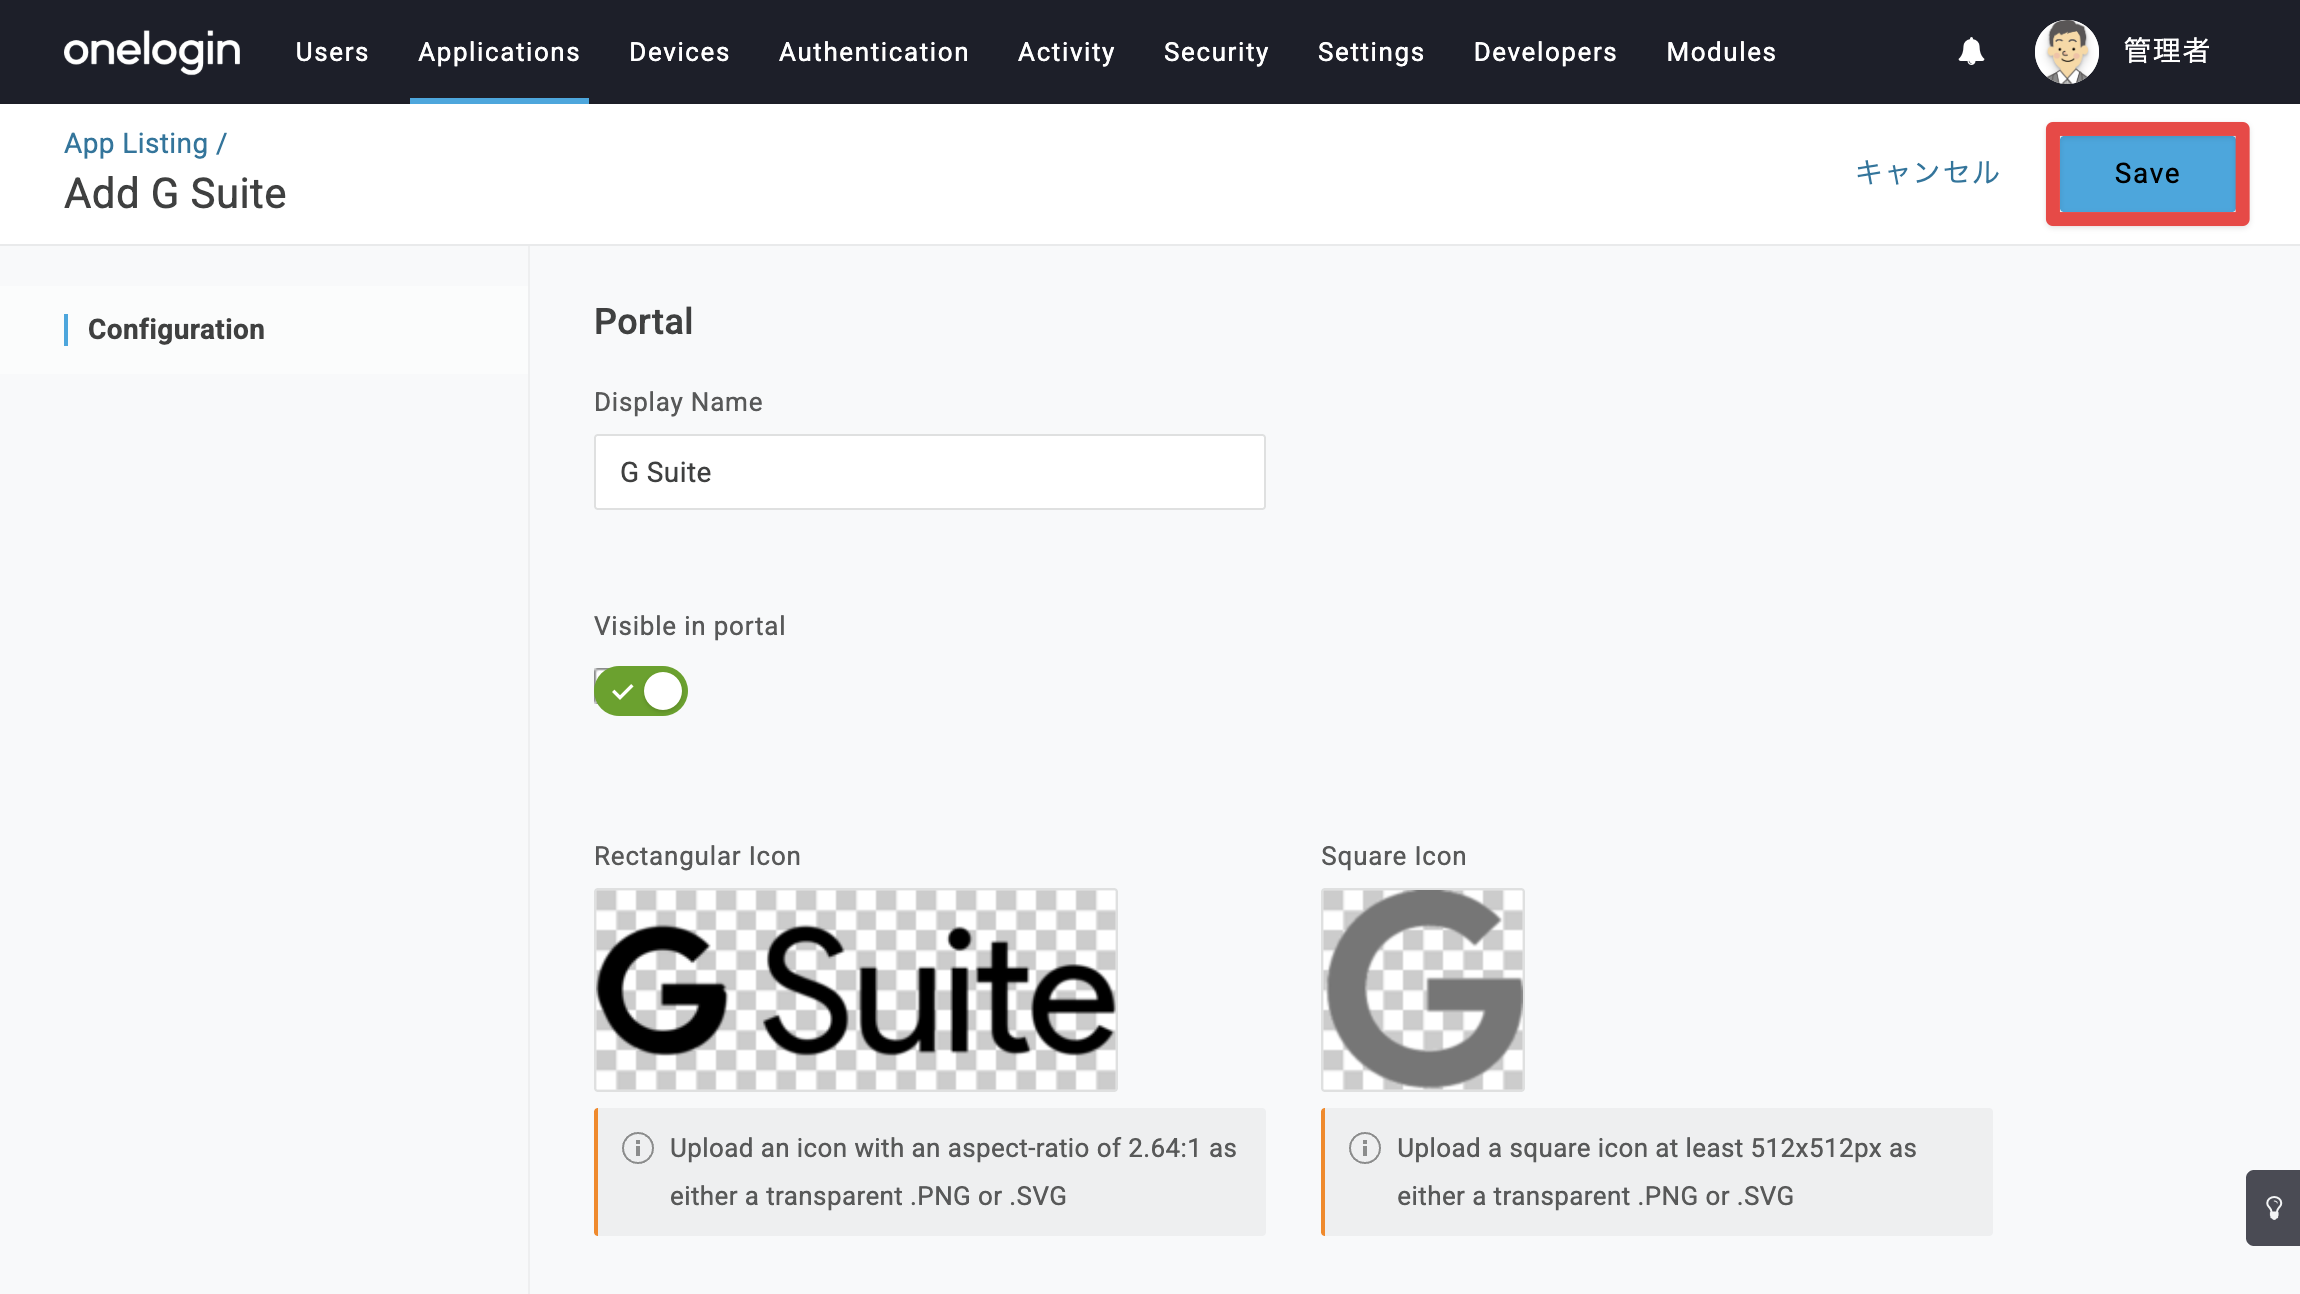Click info icon in Square Icon hint

click(x=1365, y=1148)
